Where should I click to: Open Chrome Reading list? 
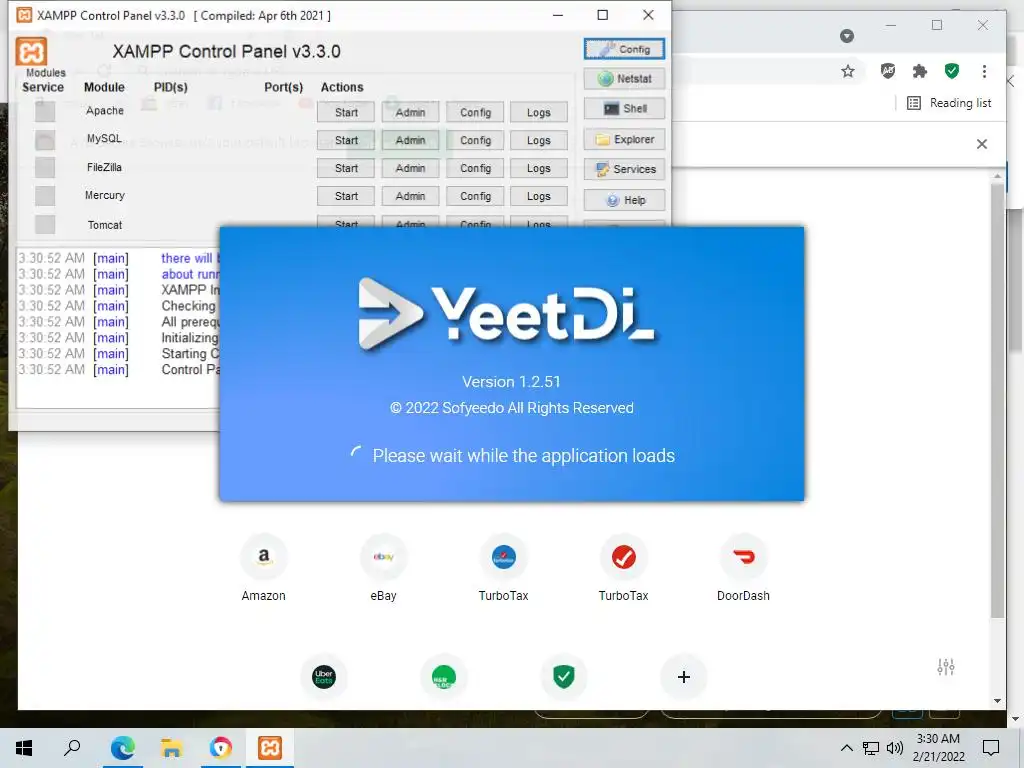pyautogui.click(x=950, y=103)
